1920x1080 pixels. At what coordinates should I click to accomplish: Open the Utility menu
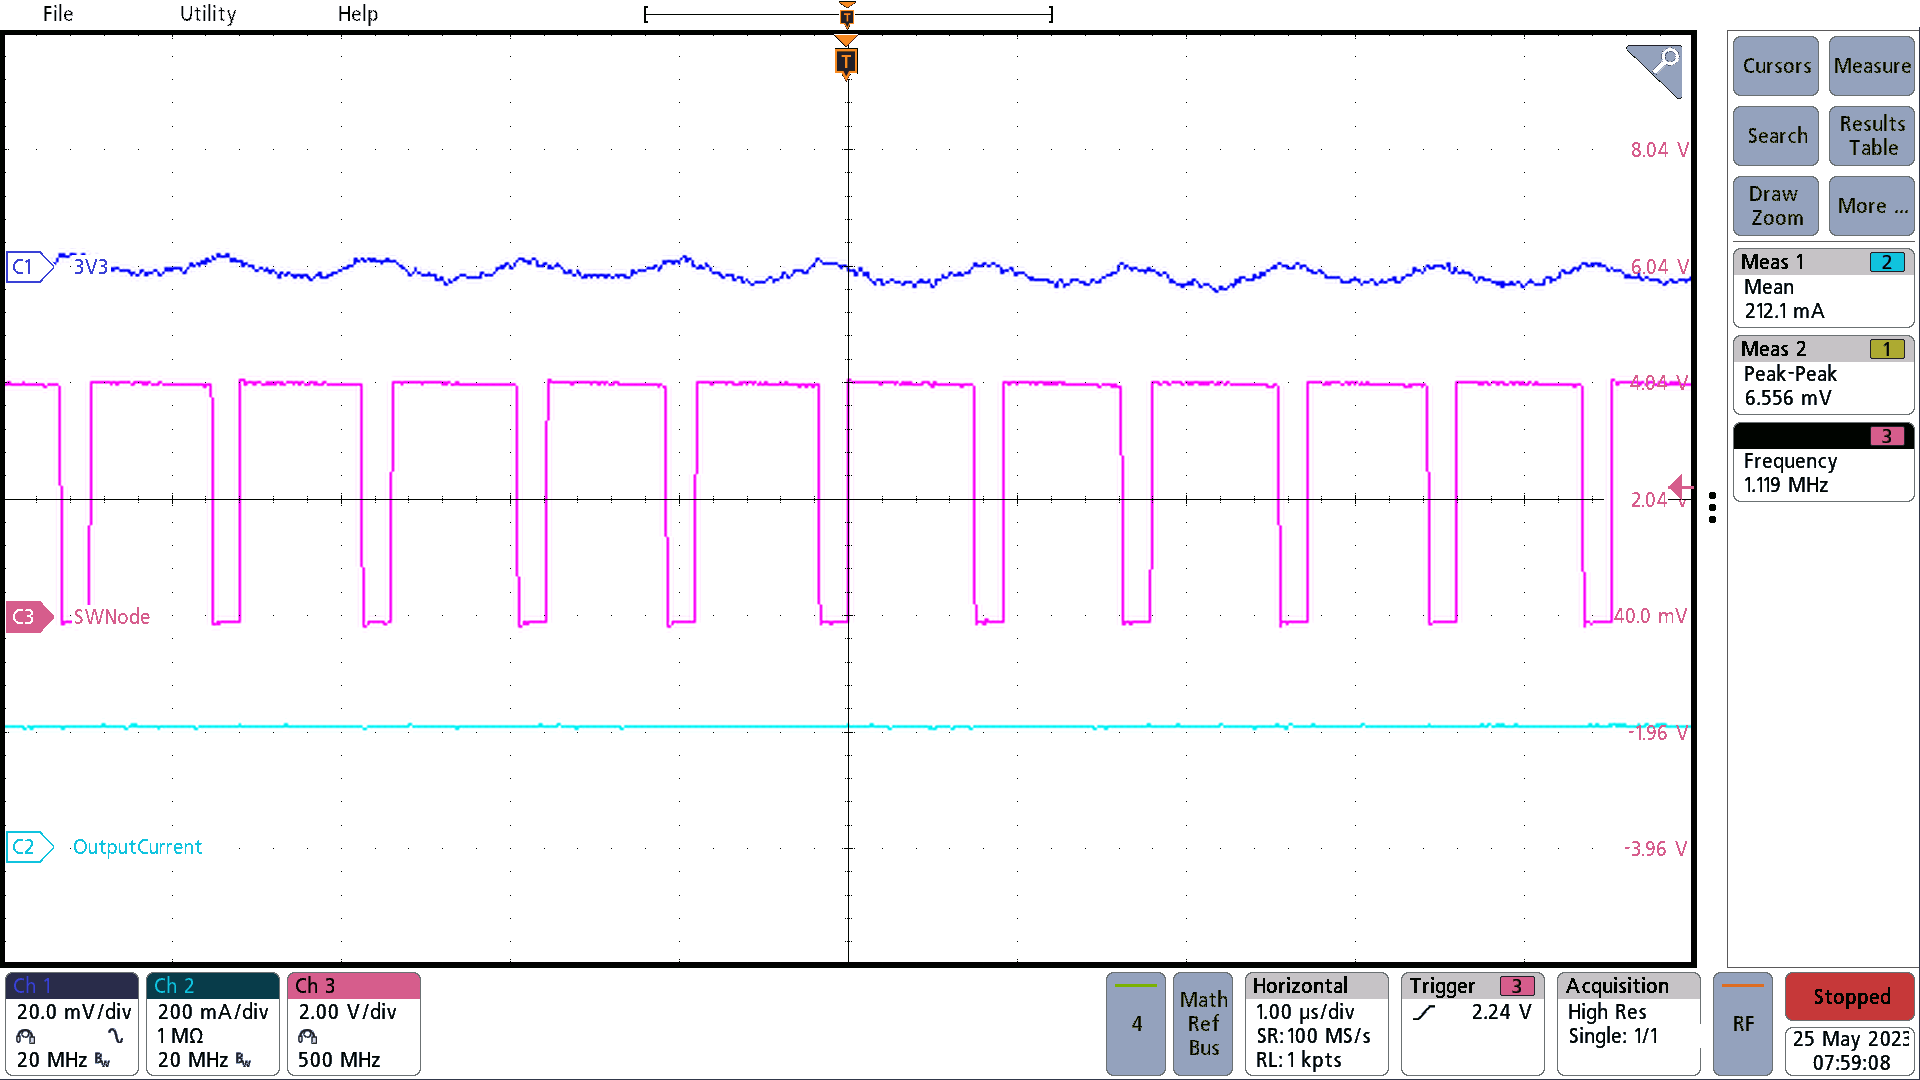click(x=207, y=14)
